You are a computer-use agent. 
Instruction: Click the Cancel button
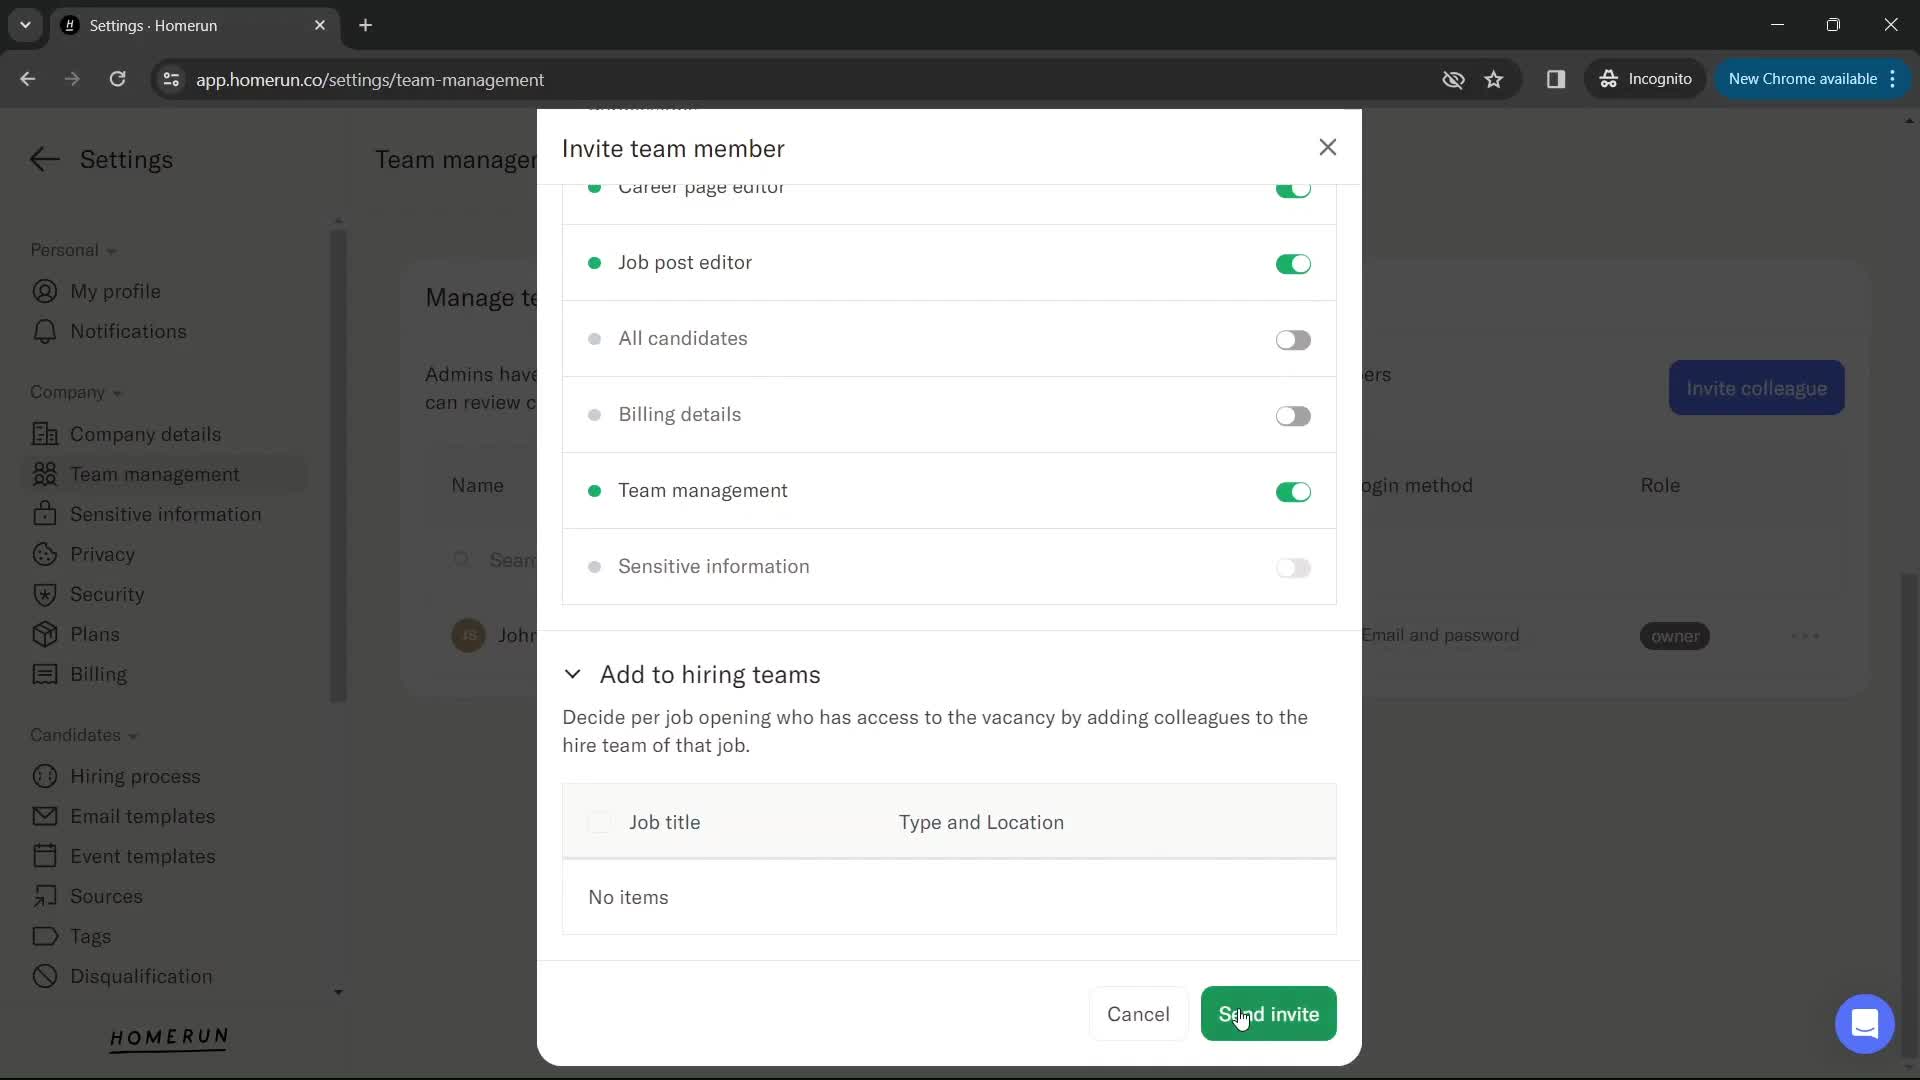click(1139, 1014)
